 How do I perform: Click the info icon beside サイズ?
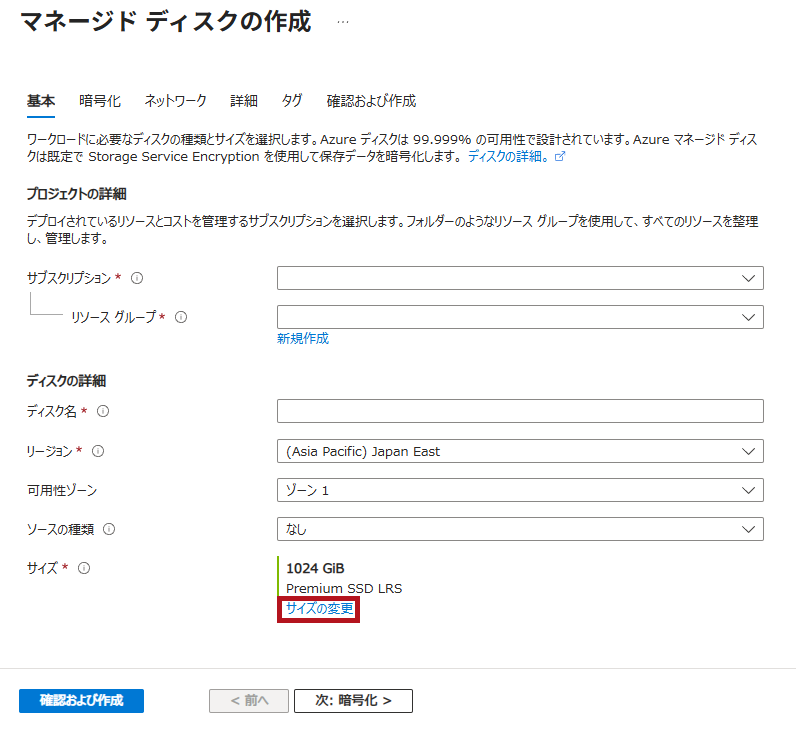coord(84,568)
